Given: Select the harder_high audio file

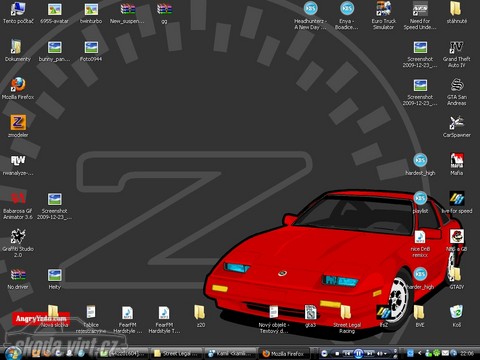Looking at the screenshot, I should tap(420, 279).
